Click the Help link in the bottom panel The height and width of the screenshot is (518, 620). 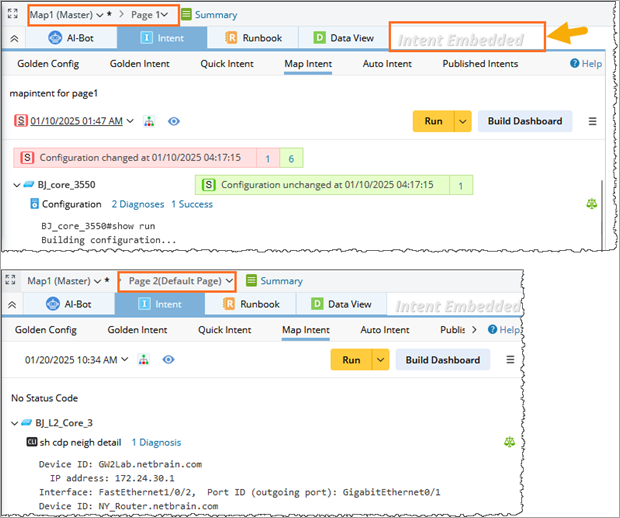[x=505, y=330]
